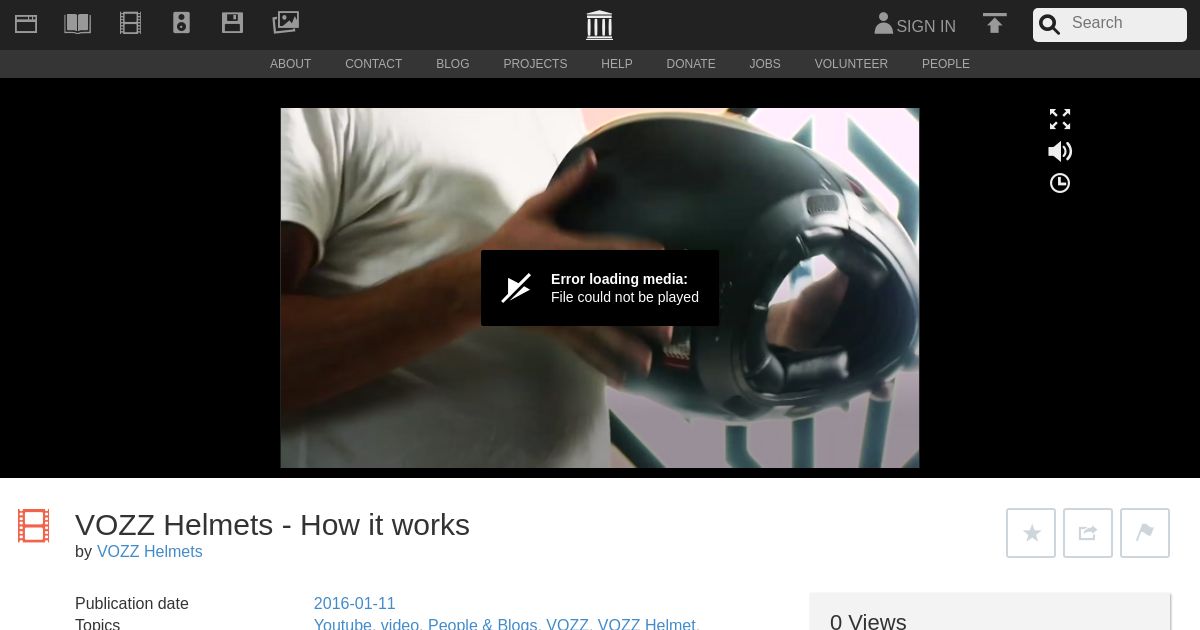
Task: Click the user avatar sign-in icon
Action: (883, 23)
